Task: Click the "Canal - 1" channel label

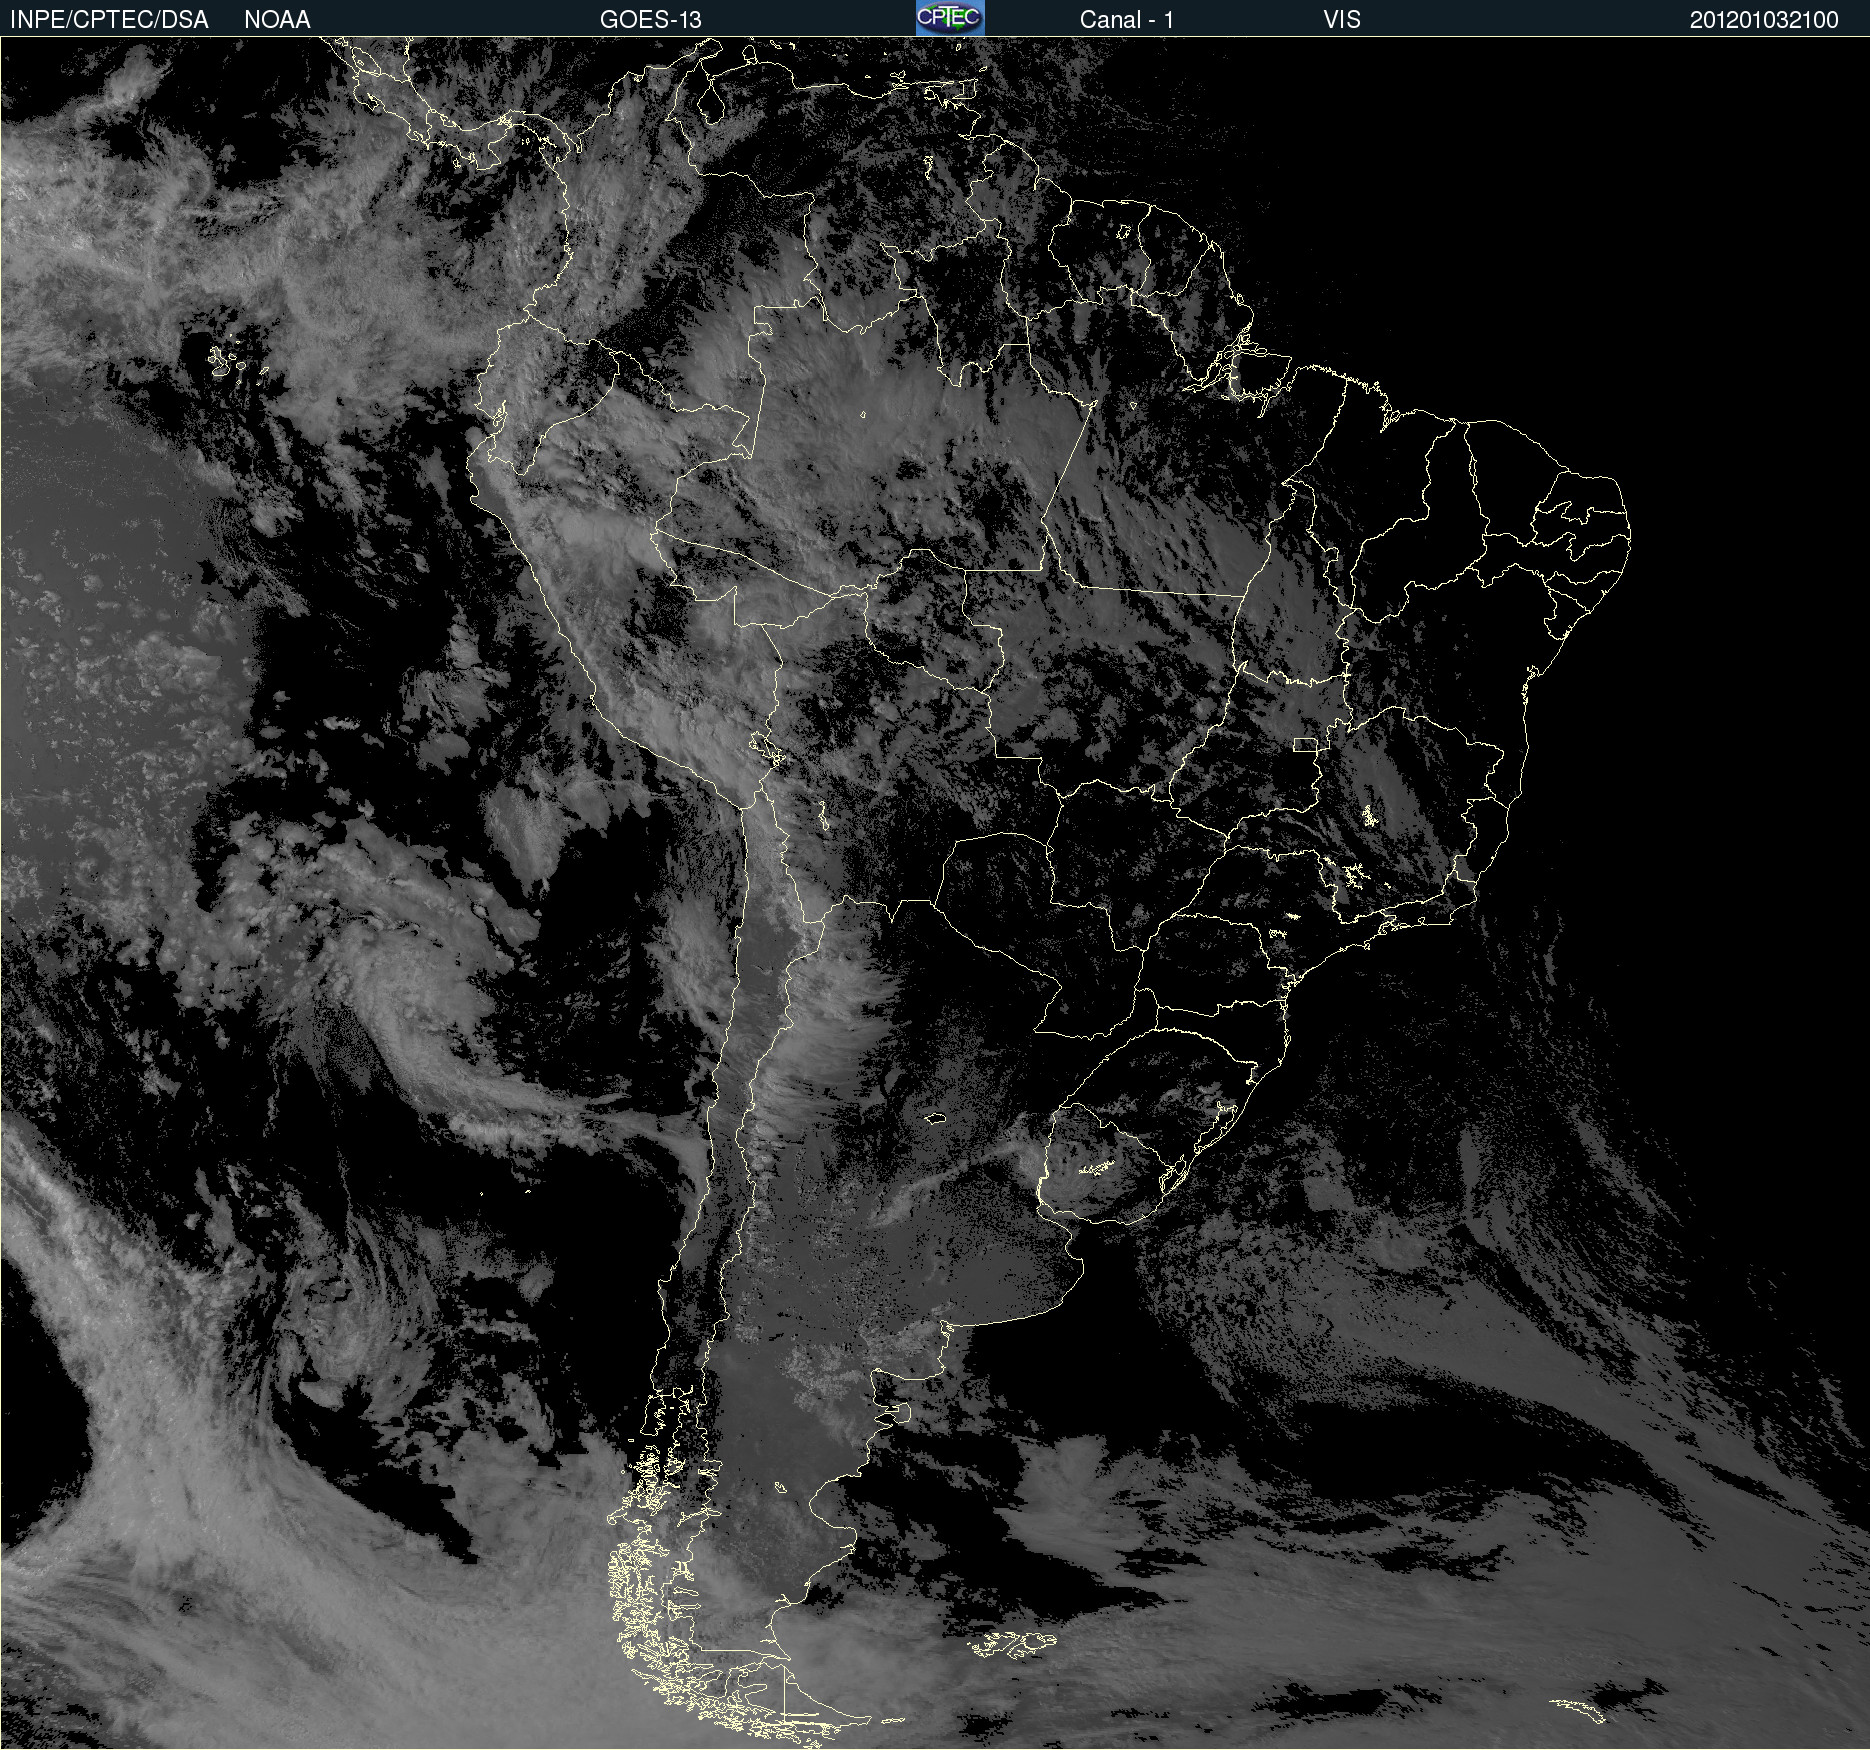Action: [x=1127, y=20]
